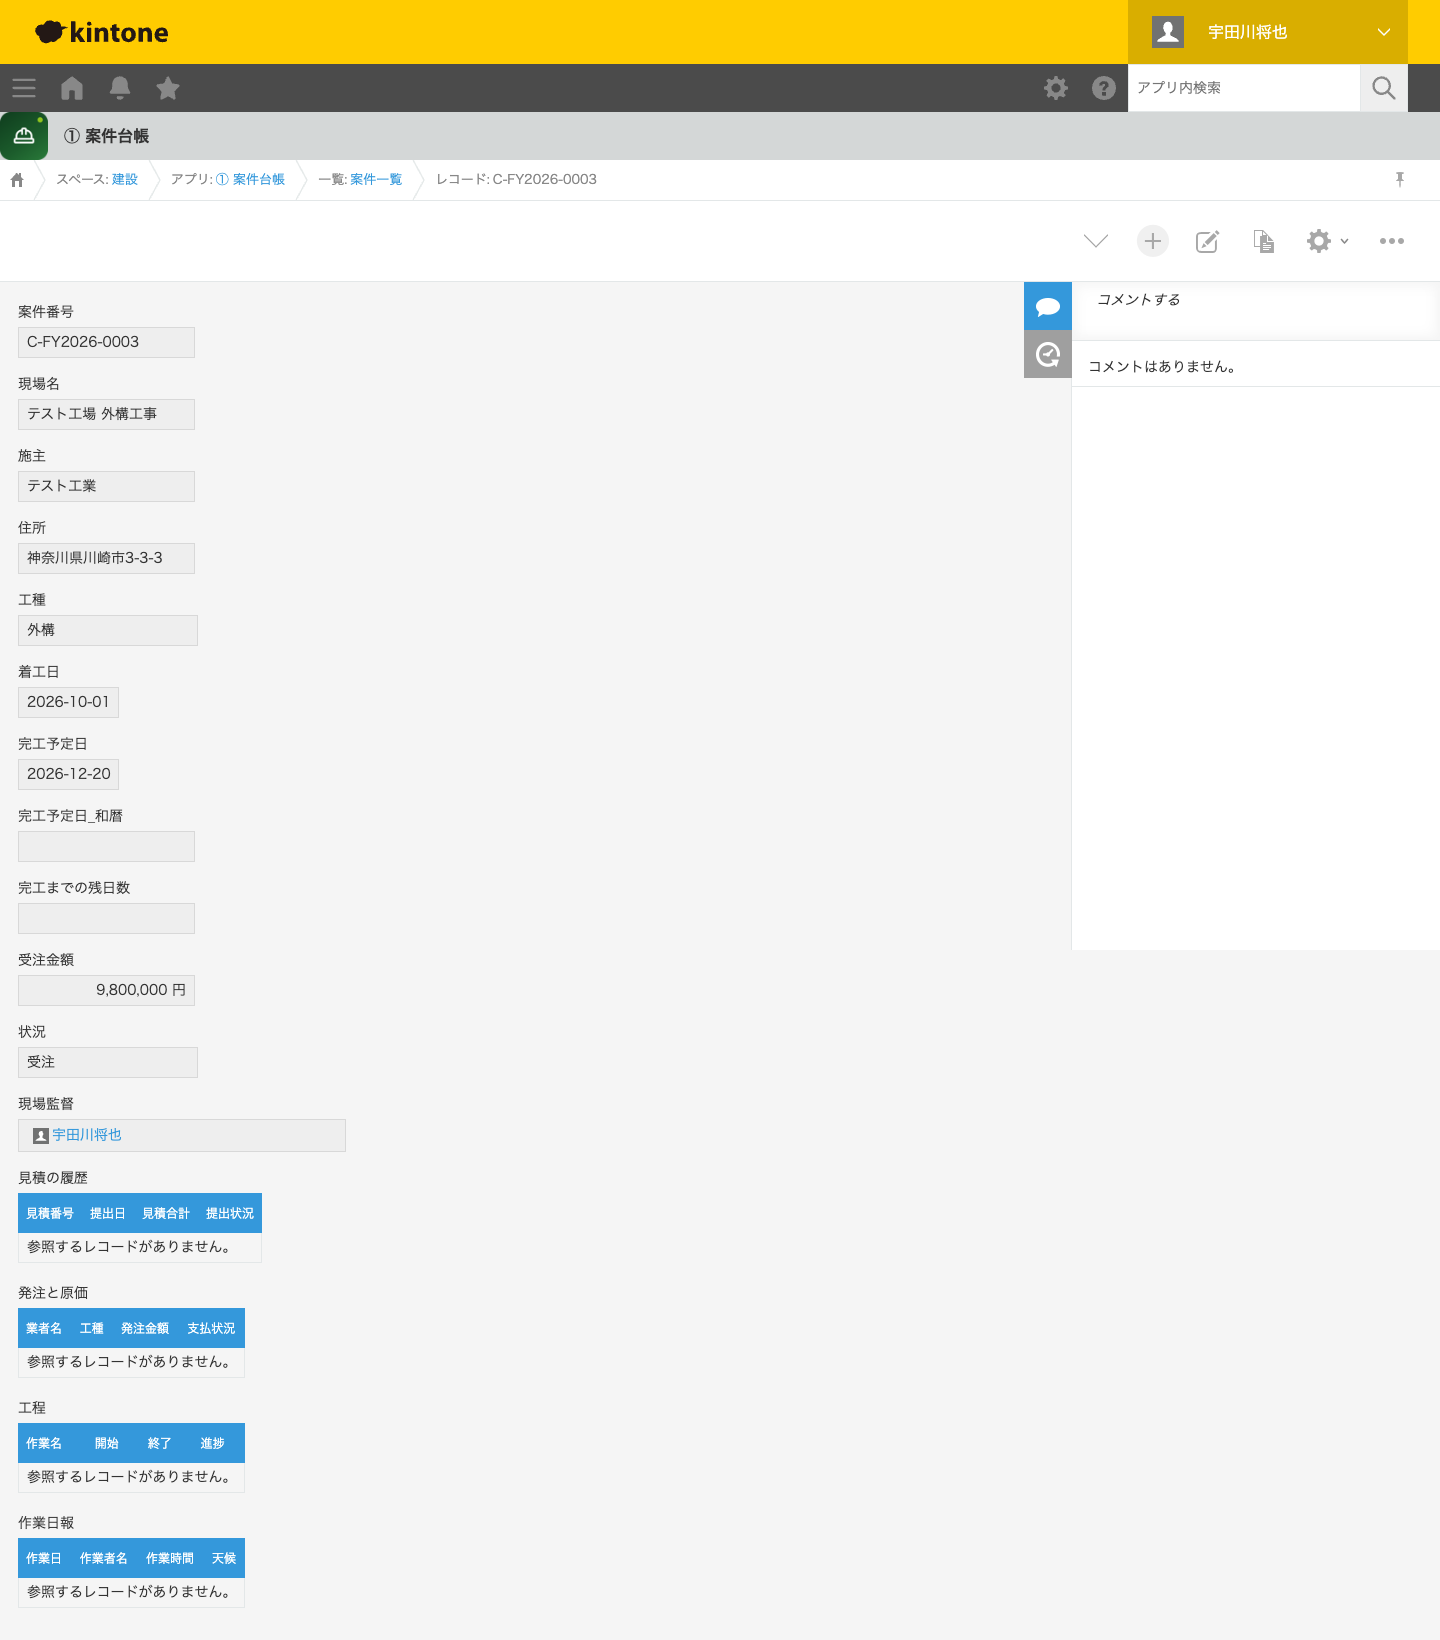
Task: Click the 施主 value テスト工業
Action: pos(106,486)
